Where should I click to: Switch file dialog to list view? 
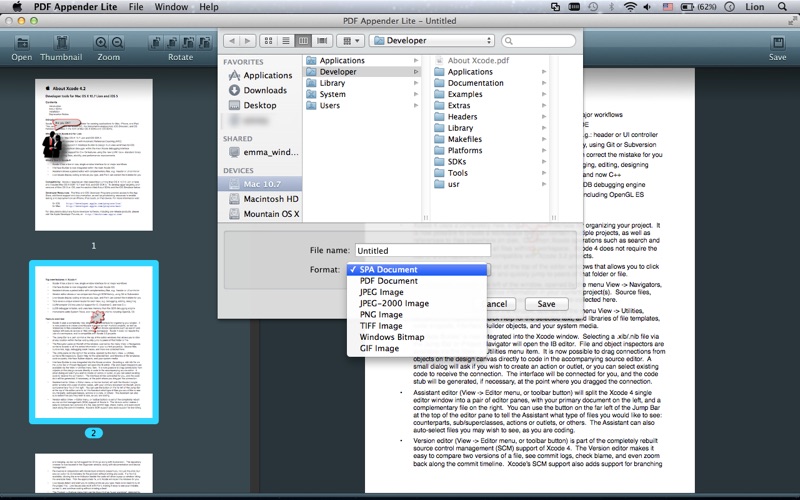(x=286, y=41)
